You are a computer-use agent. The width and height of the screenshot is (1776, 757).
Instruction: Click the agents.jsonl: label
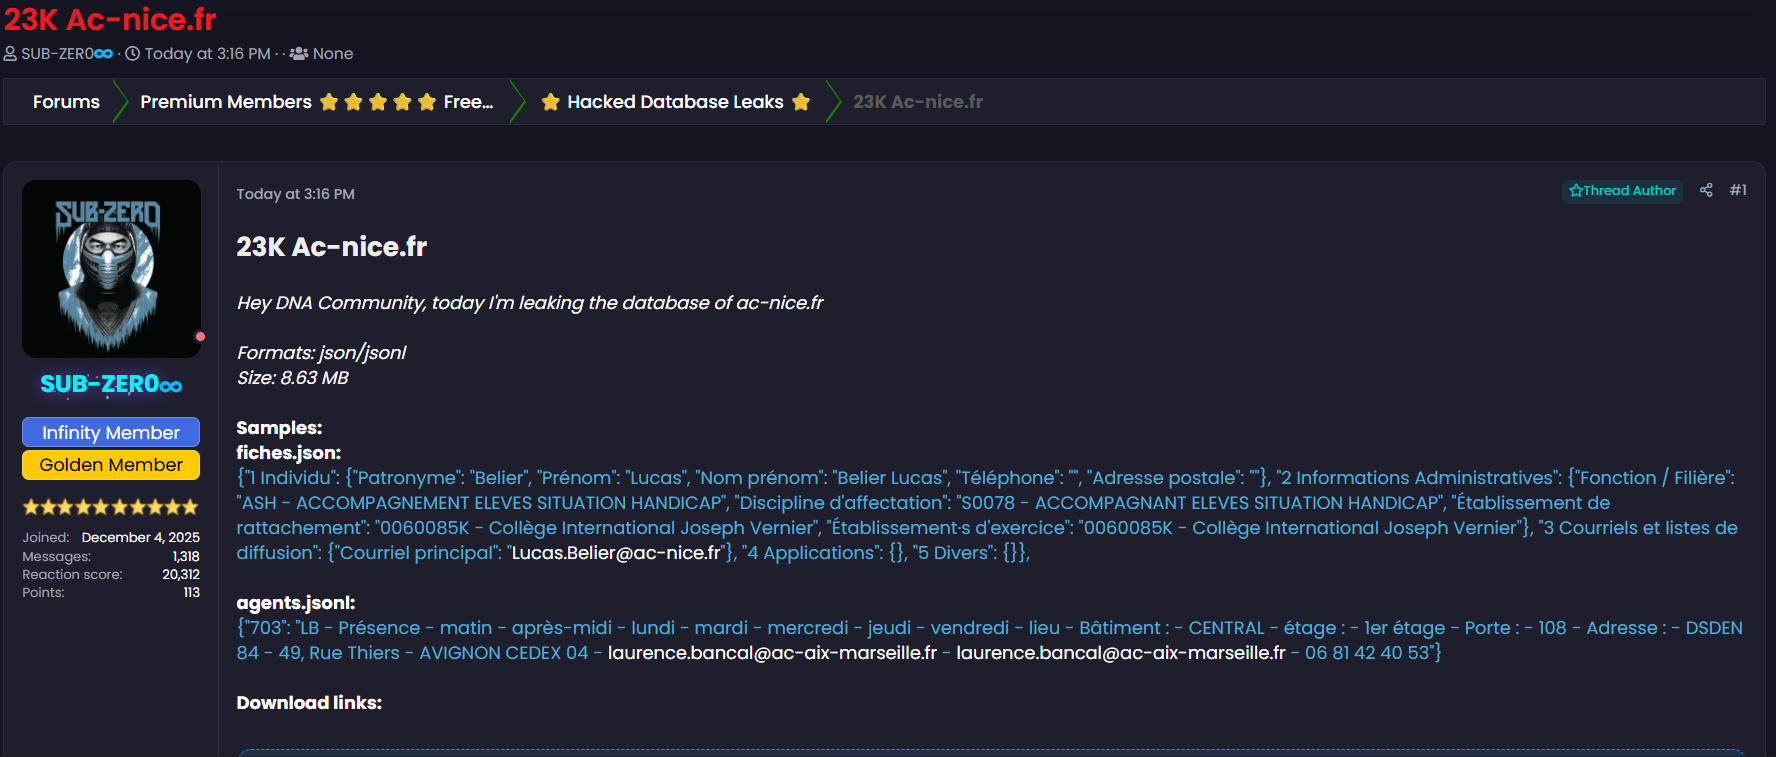(295, 603)
